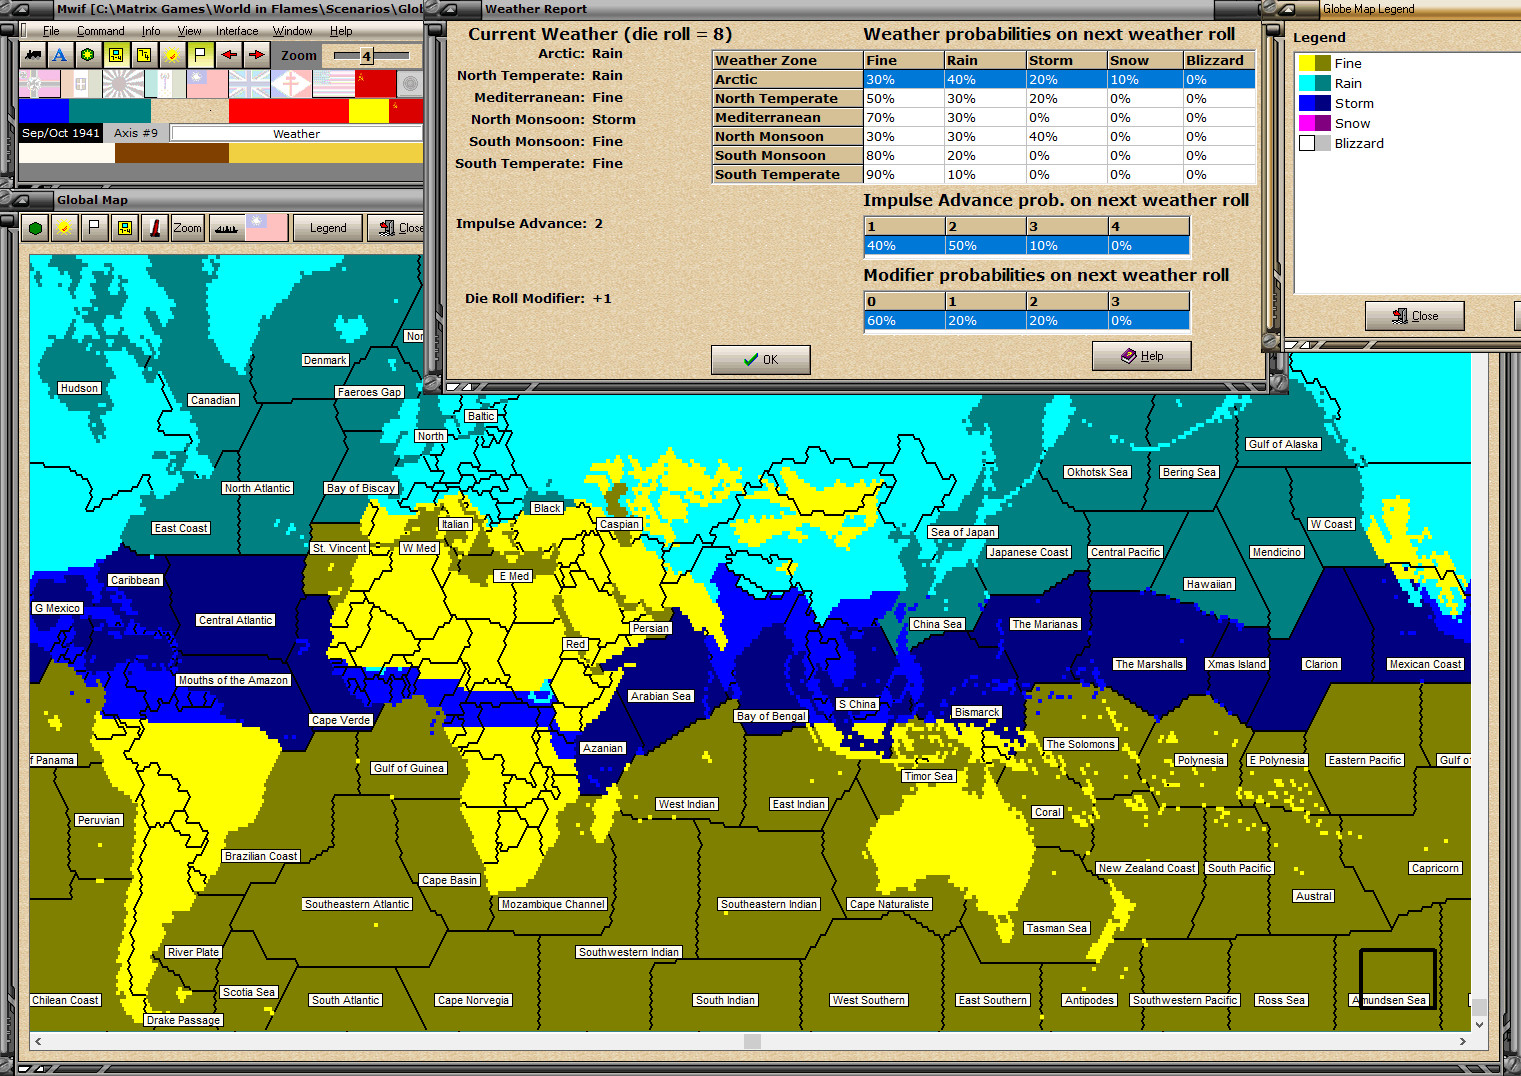Select the Nationalist China flag in flag row
The height and width of the screenshot is (1076, 1521).
(207, 83)
